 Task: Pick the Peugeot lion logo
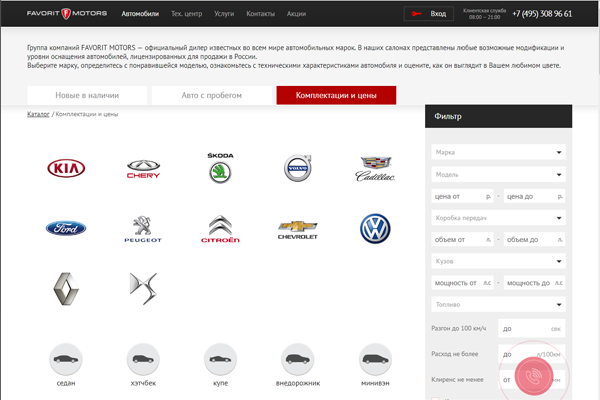point(143,228)
